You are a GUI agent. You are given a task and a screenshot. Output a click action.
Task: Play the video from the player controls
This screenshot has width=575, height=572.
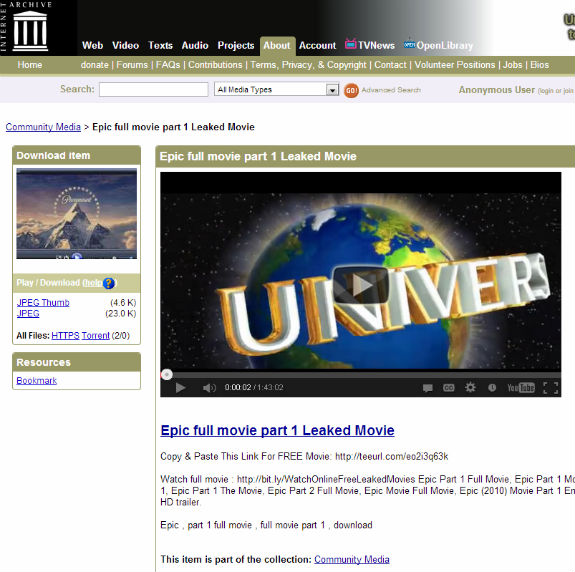pyautogui.click(x=180, y=388)
